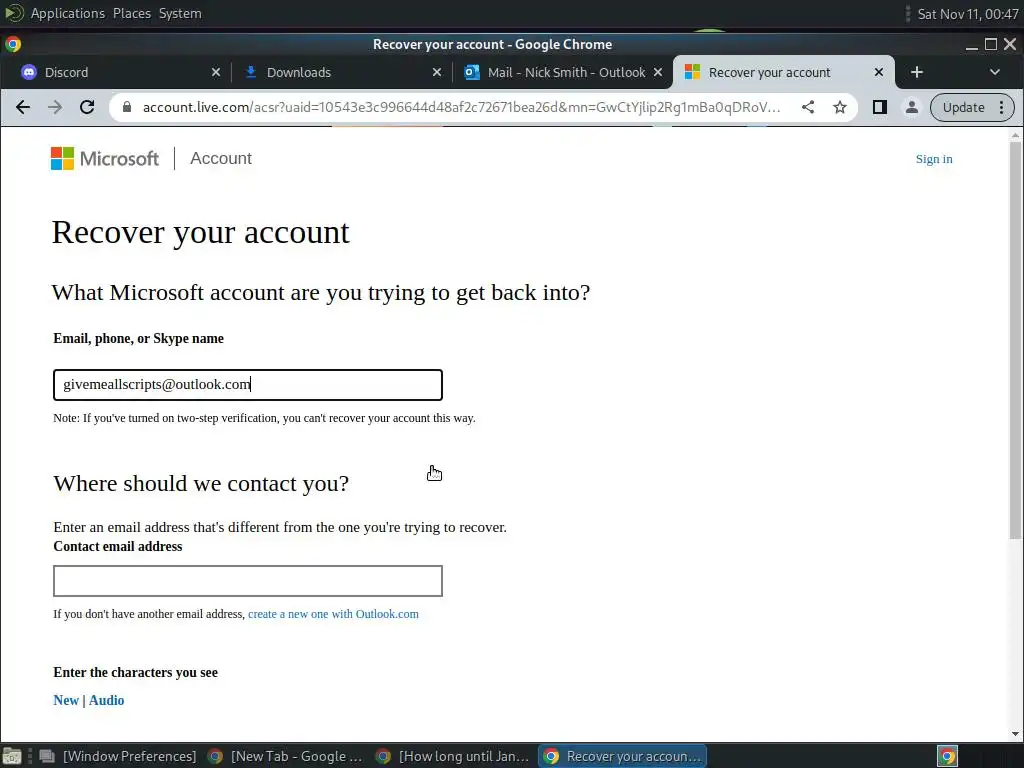Click the padlock site info icon
Screen dimensions: 1024x768
127,107
